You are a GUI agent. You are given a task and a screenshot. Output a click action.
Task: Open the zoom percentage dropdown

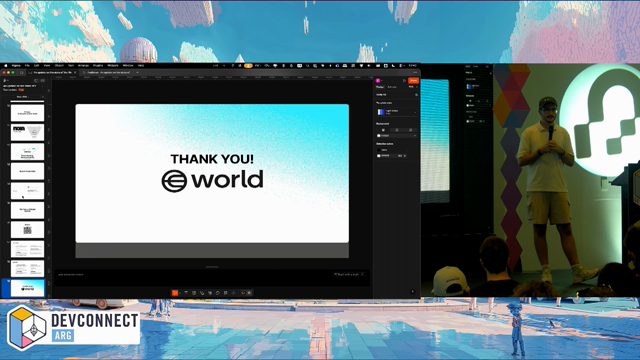click(x=413, y=87)
